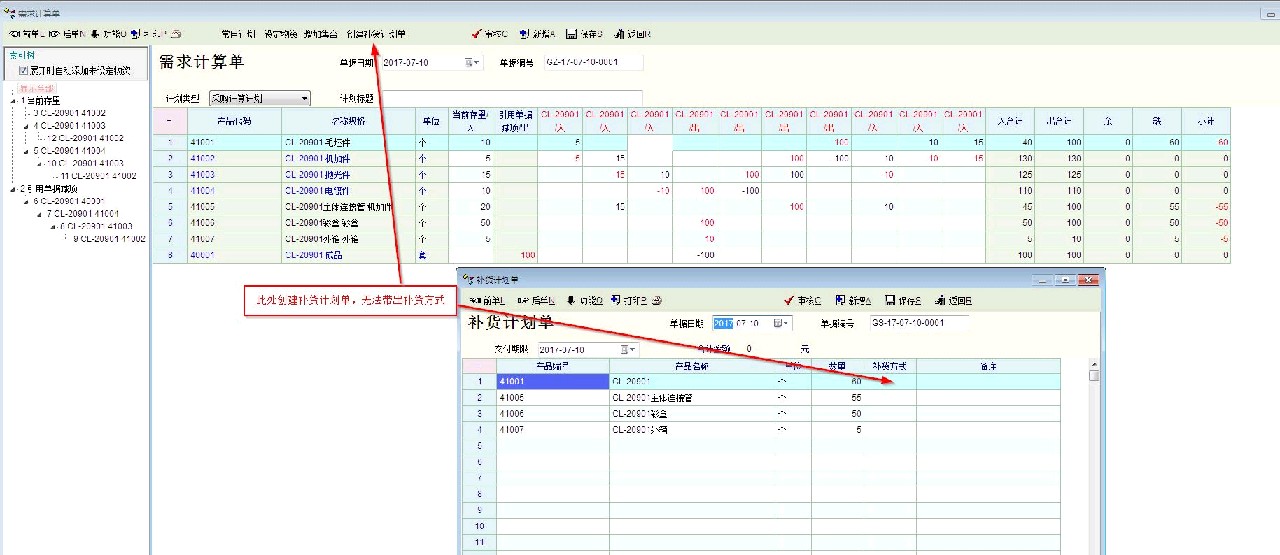This screenshot has width=1280, height=555.
Task: Click the printer icon in 需求计算单 toolbar
Action: point(176,34)
